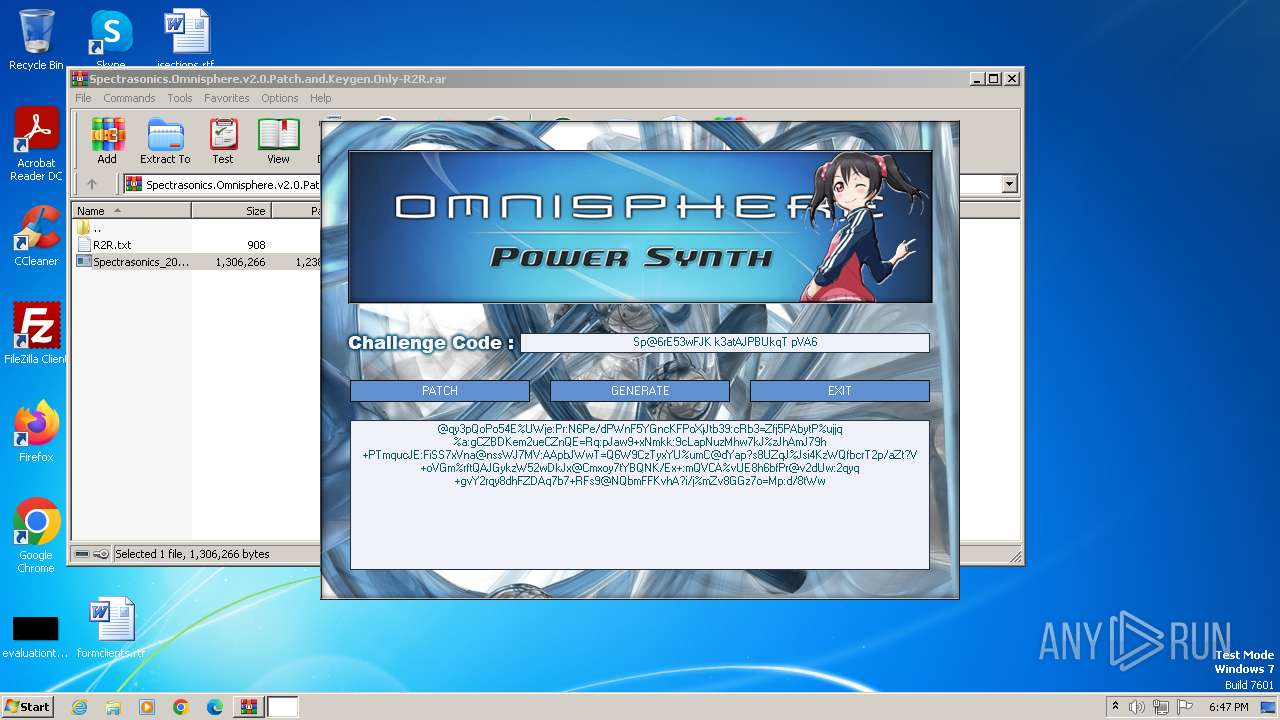Maximize the WinRAR window
This screenshot has height=720, width=1280.
tap(993, 78)
